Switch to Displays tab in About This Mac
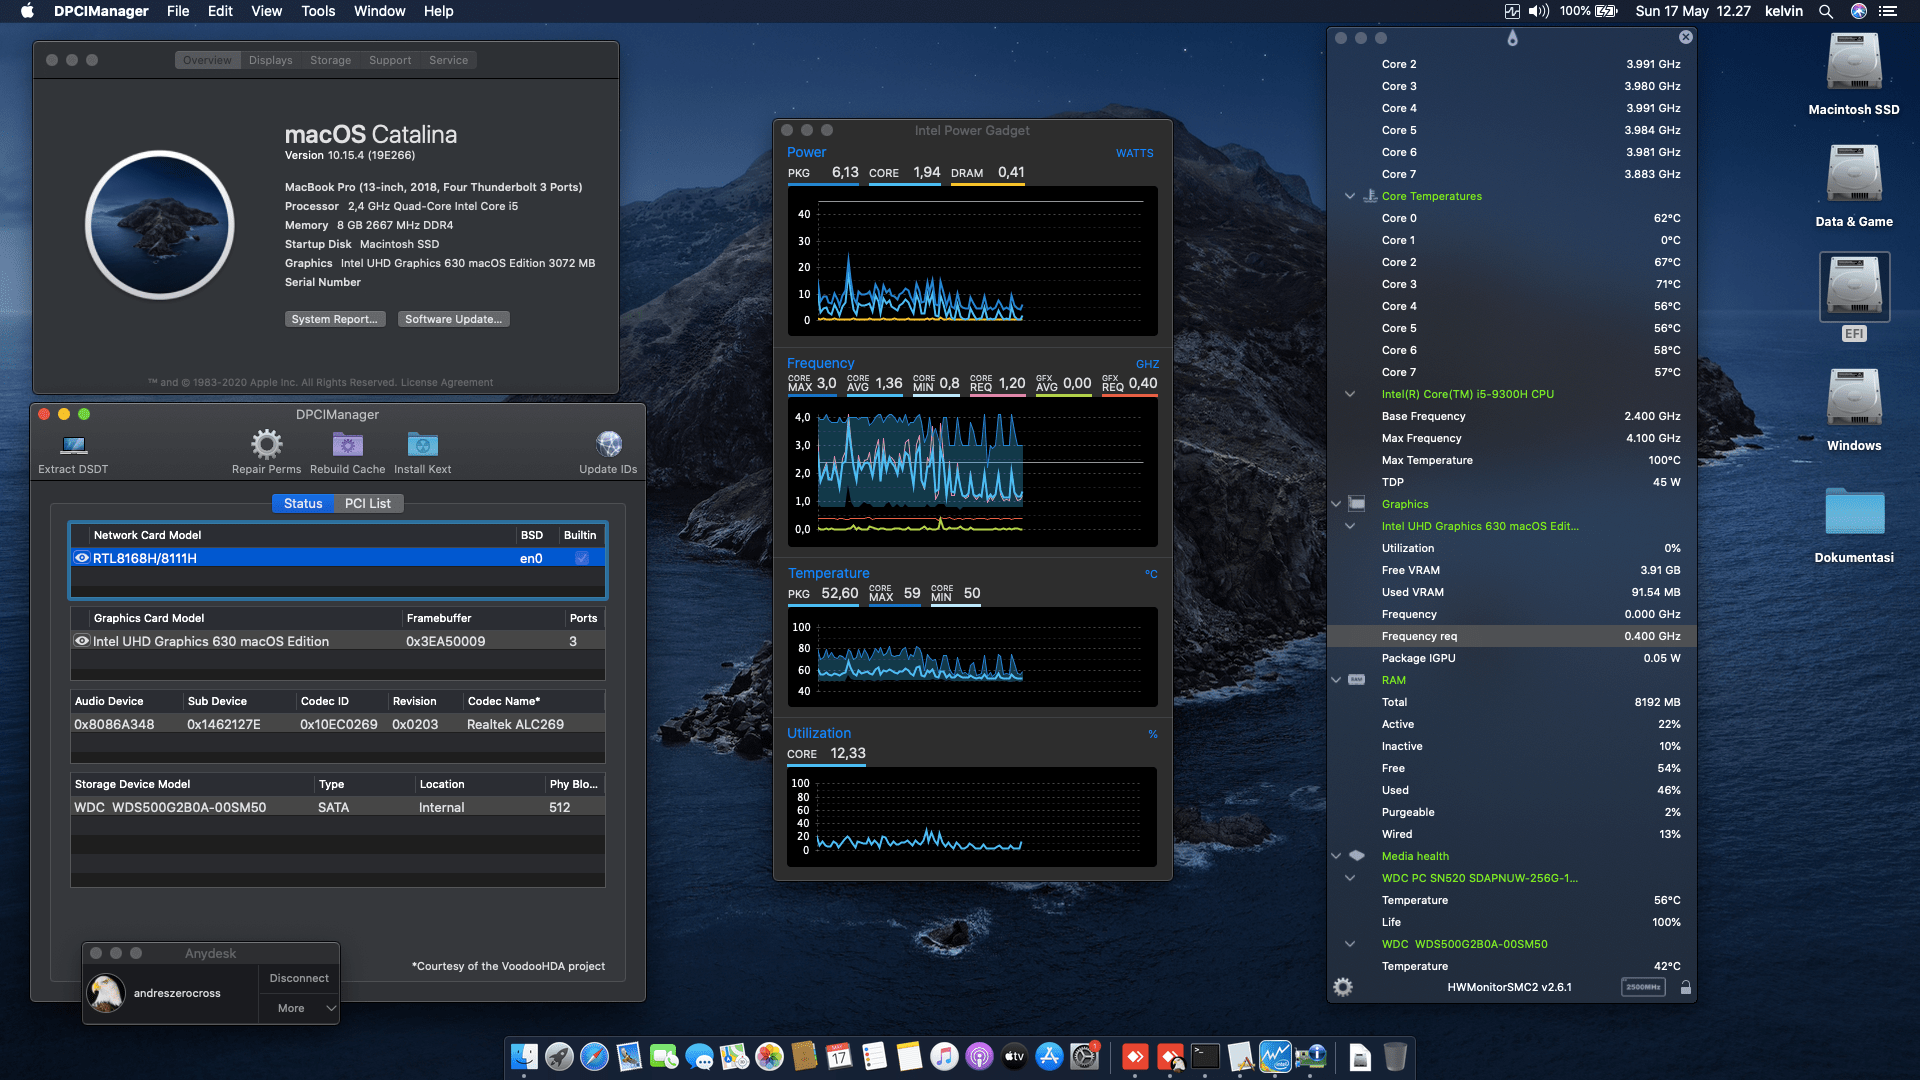The width and height of the screenshot is (1920, 1080). pyautogui.click(x=271, y=60)
